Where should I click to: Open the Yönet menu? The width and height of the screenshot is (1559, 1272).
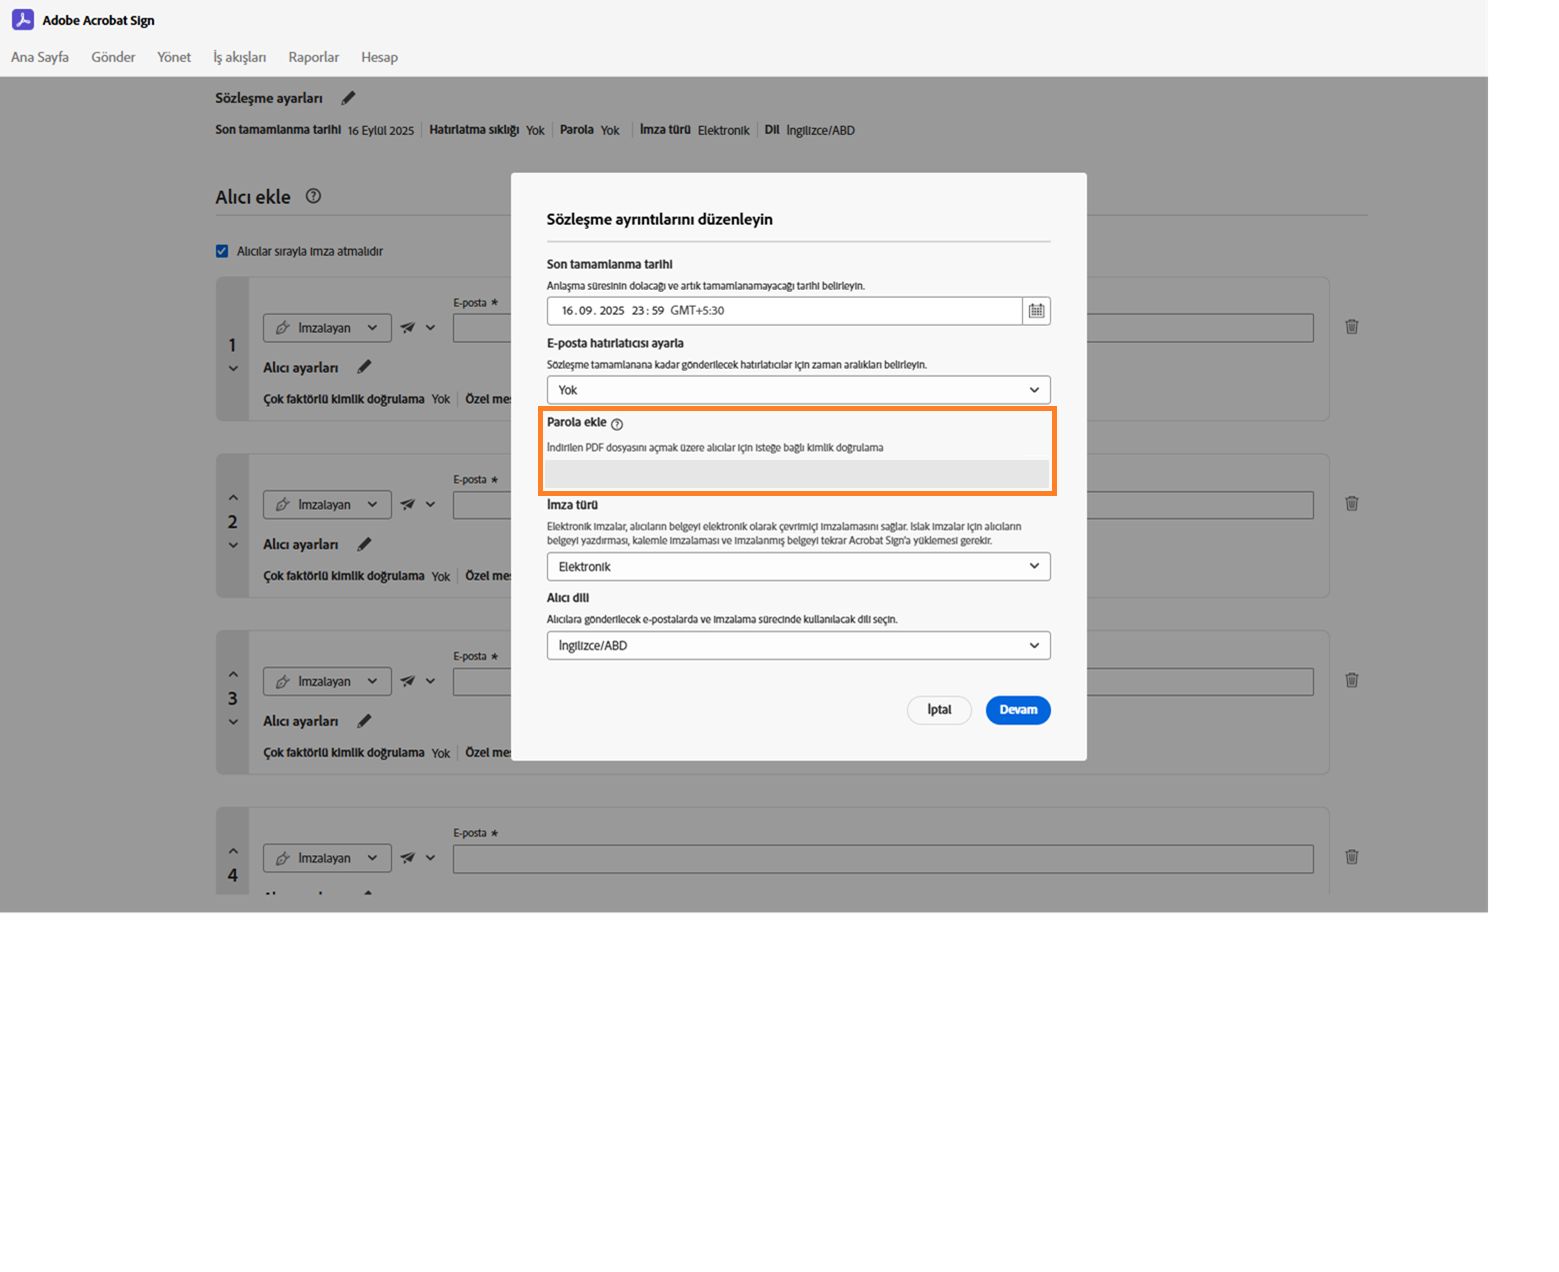(x=174, y=57)
